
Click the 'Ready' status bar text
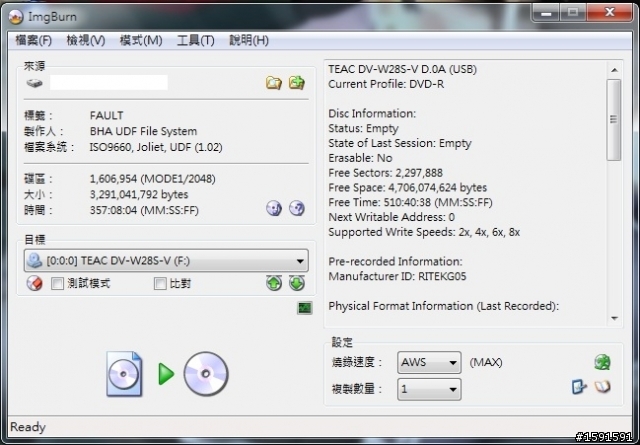[28, 427]
